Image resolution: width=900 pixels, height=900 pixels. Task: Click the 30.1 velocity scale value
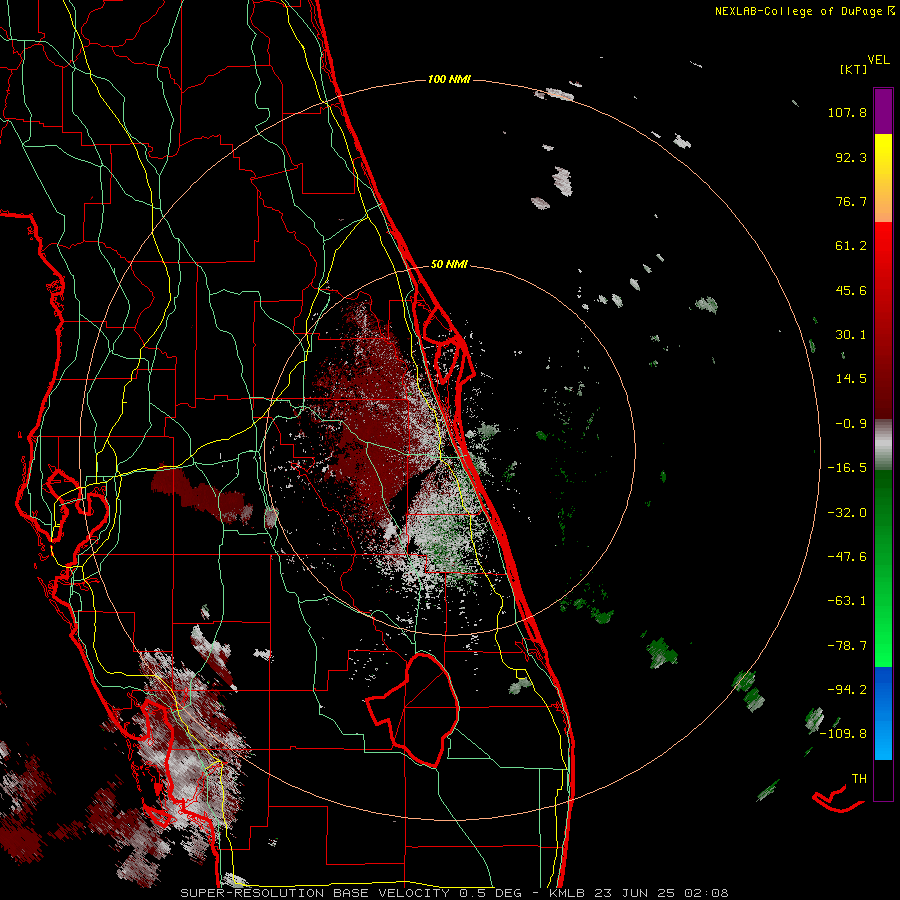tap(851, 335)
